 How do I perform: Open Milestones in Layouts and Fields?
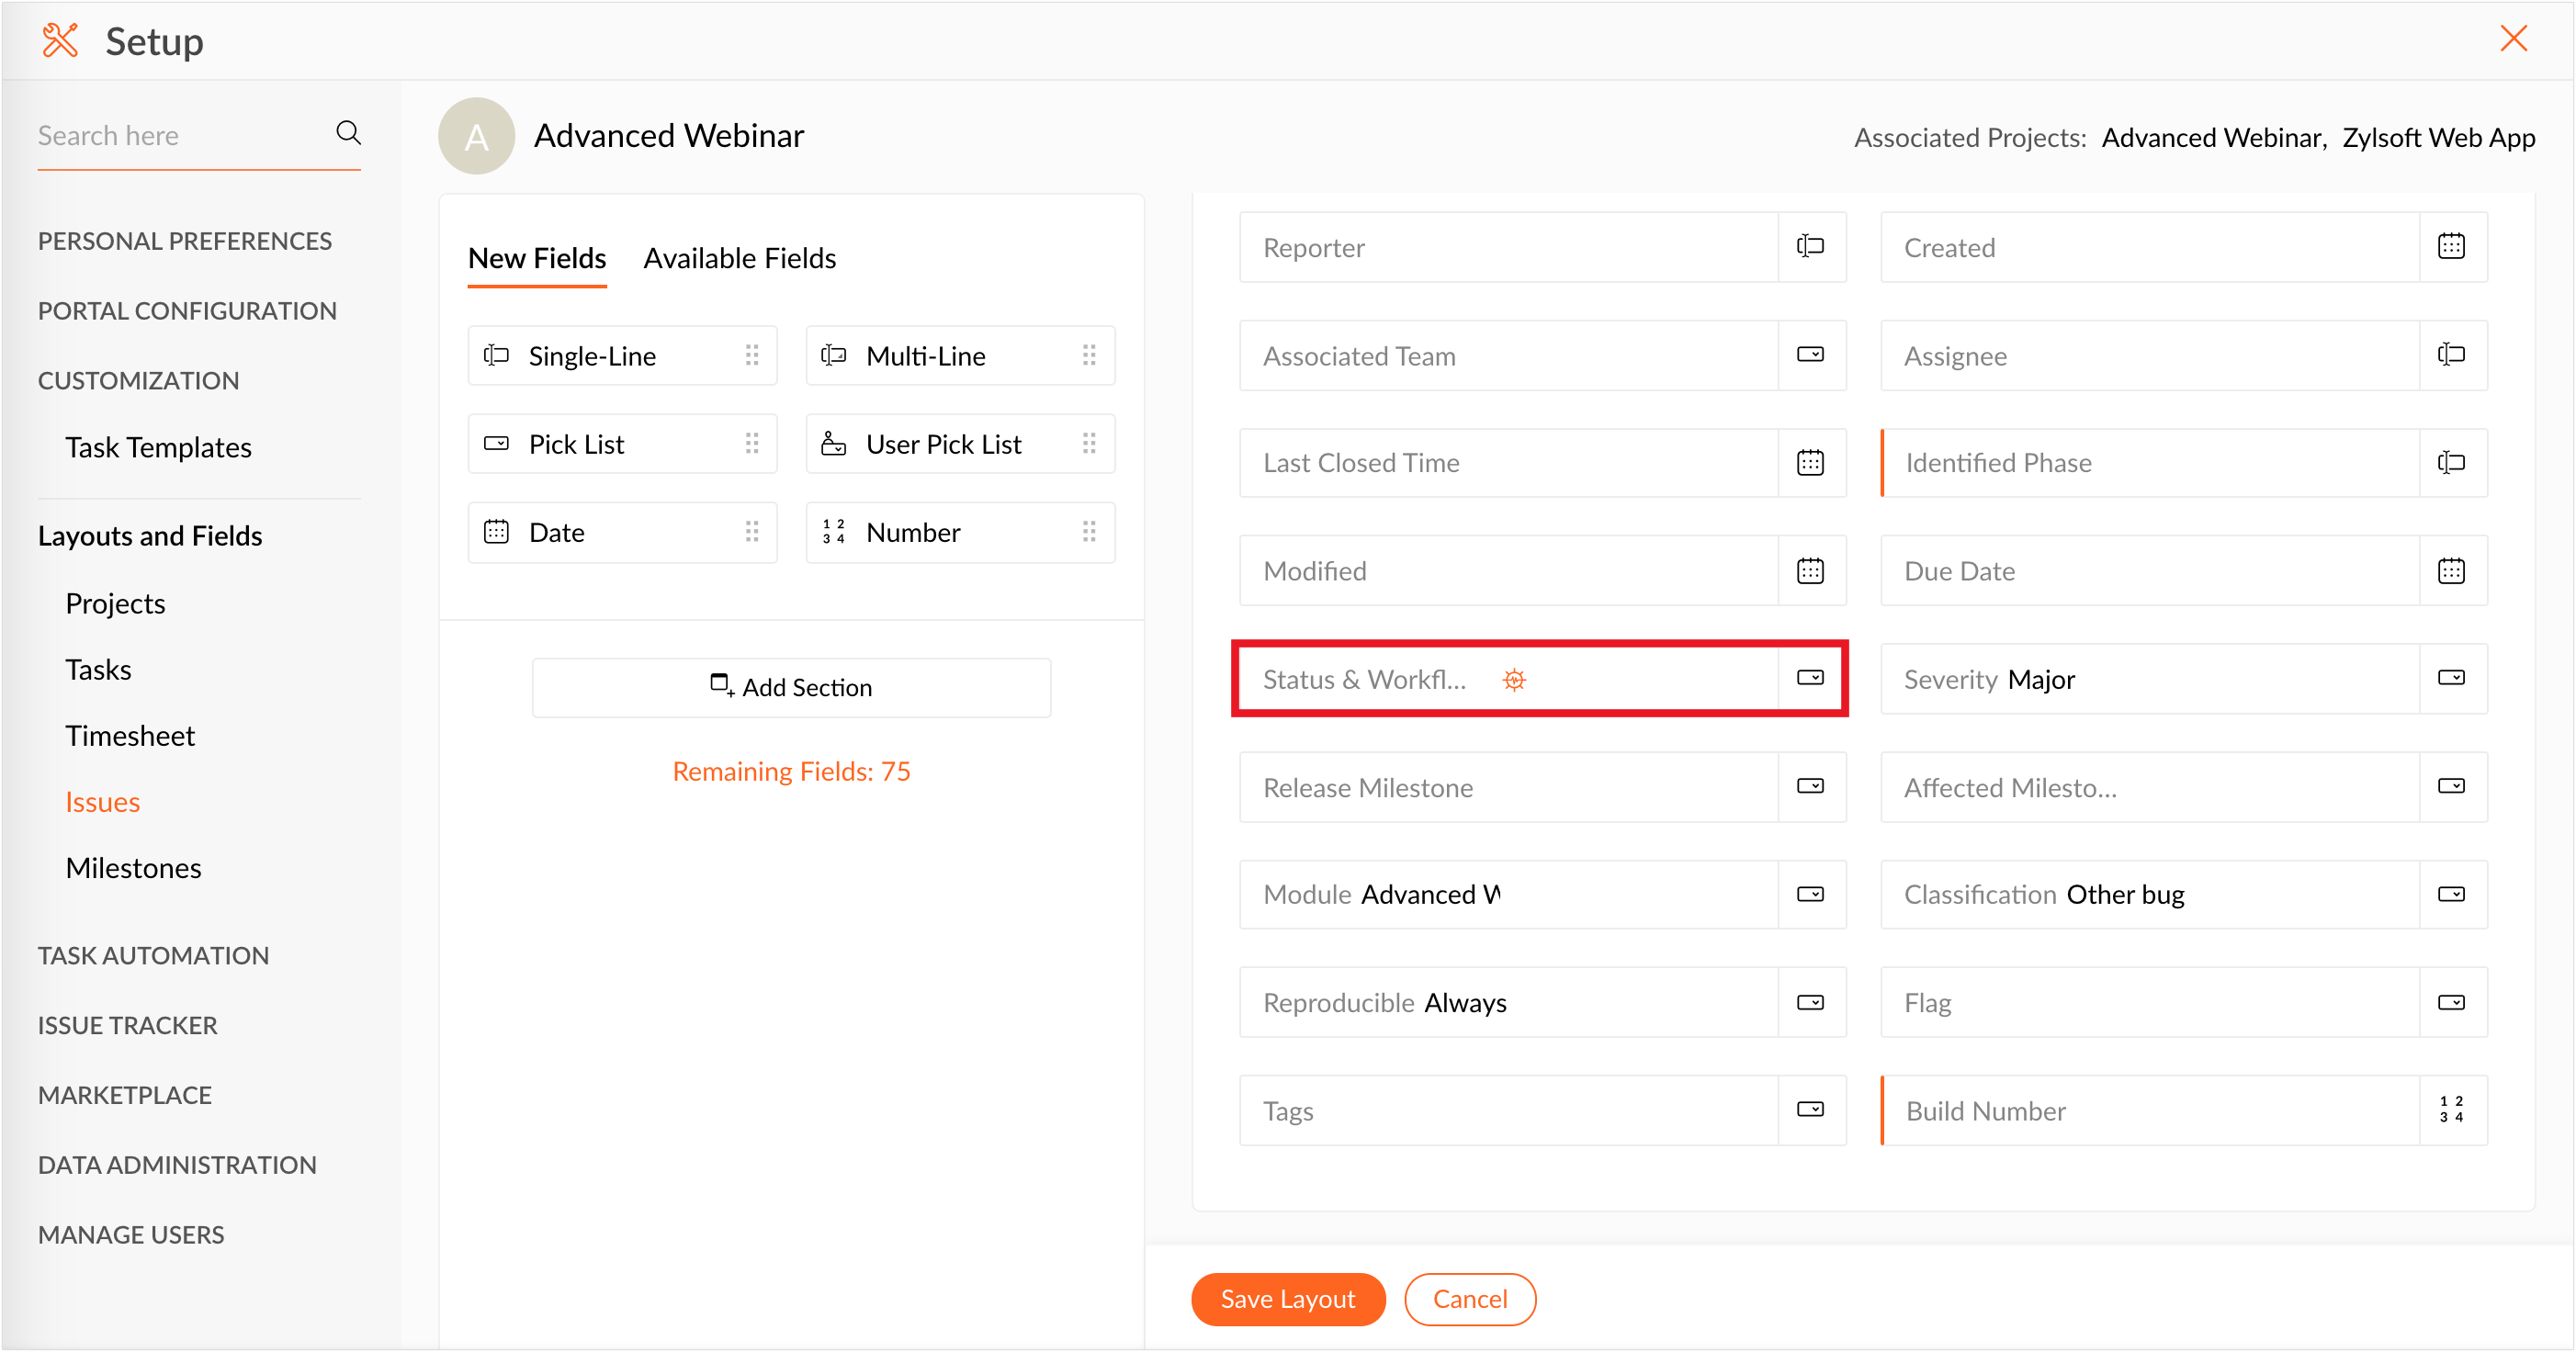pyautogui.click(x=133, y=868)
